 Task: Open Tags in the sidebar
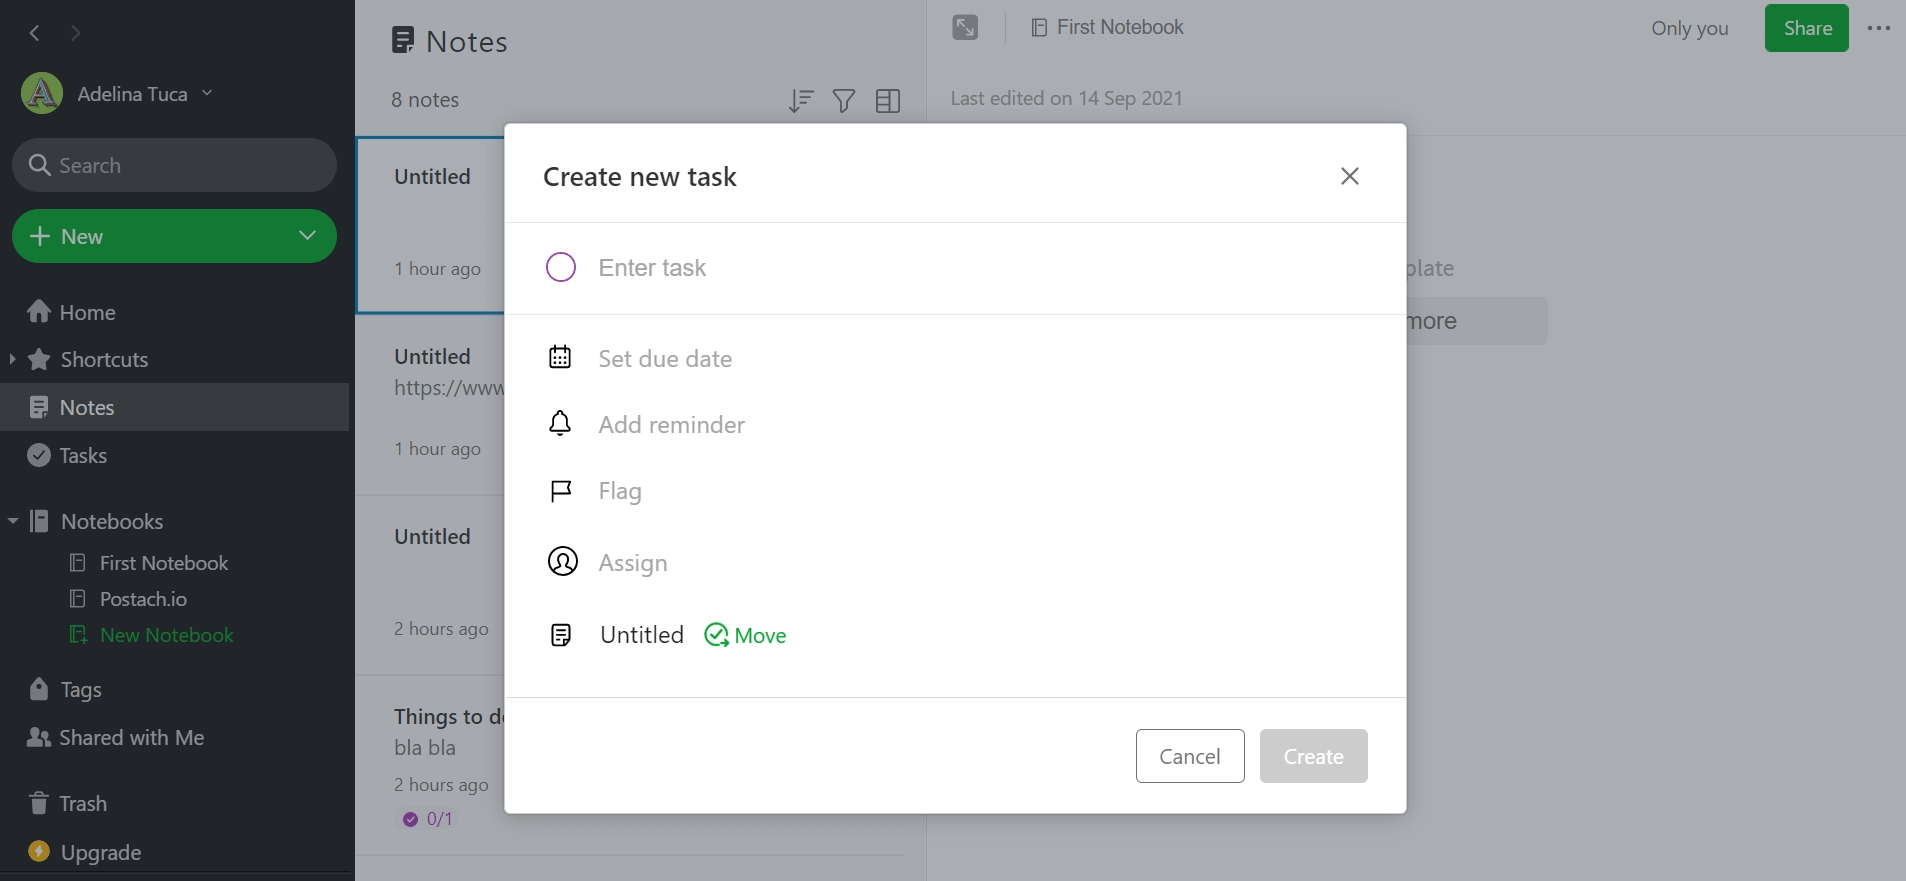point(81,689)
